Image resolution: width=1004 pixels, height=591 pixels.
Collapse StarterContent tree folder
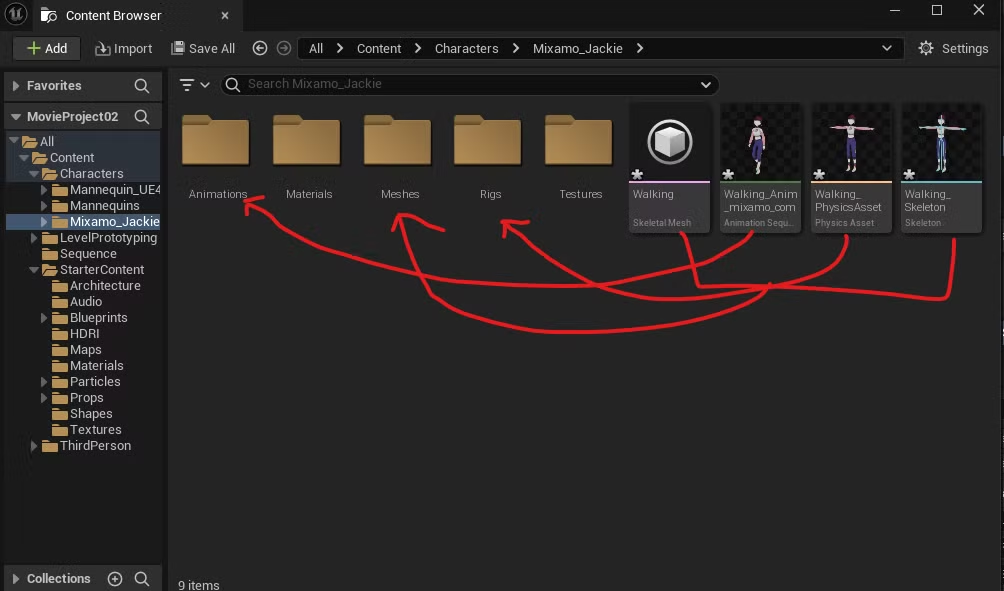tap(34, 270)
